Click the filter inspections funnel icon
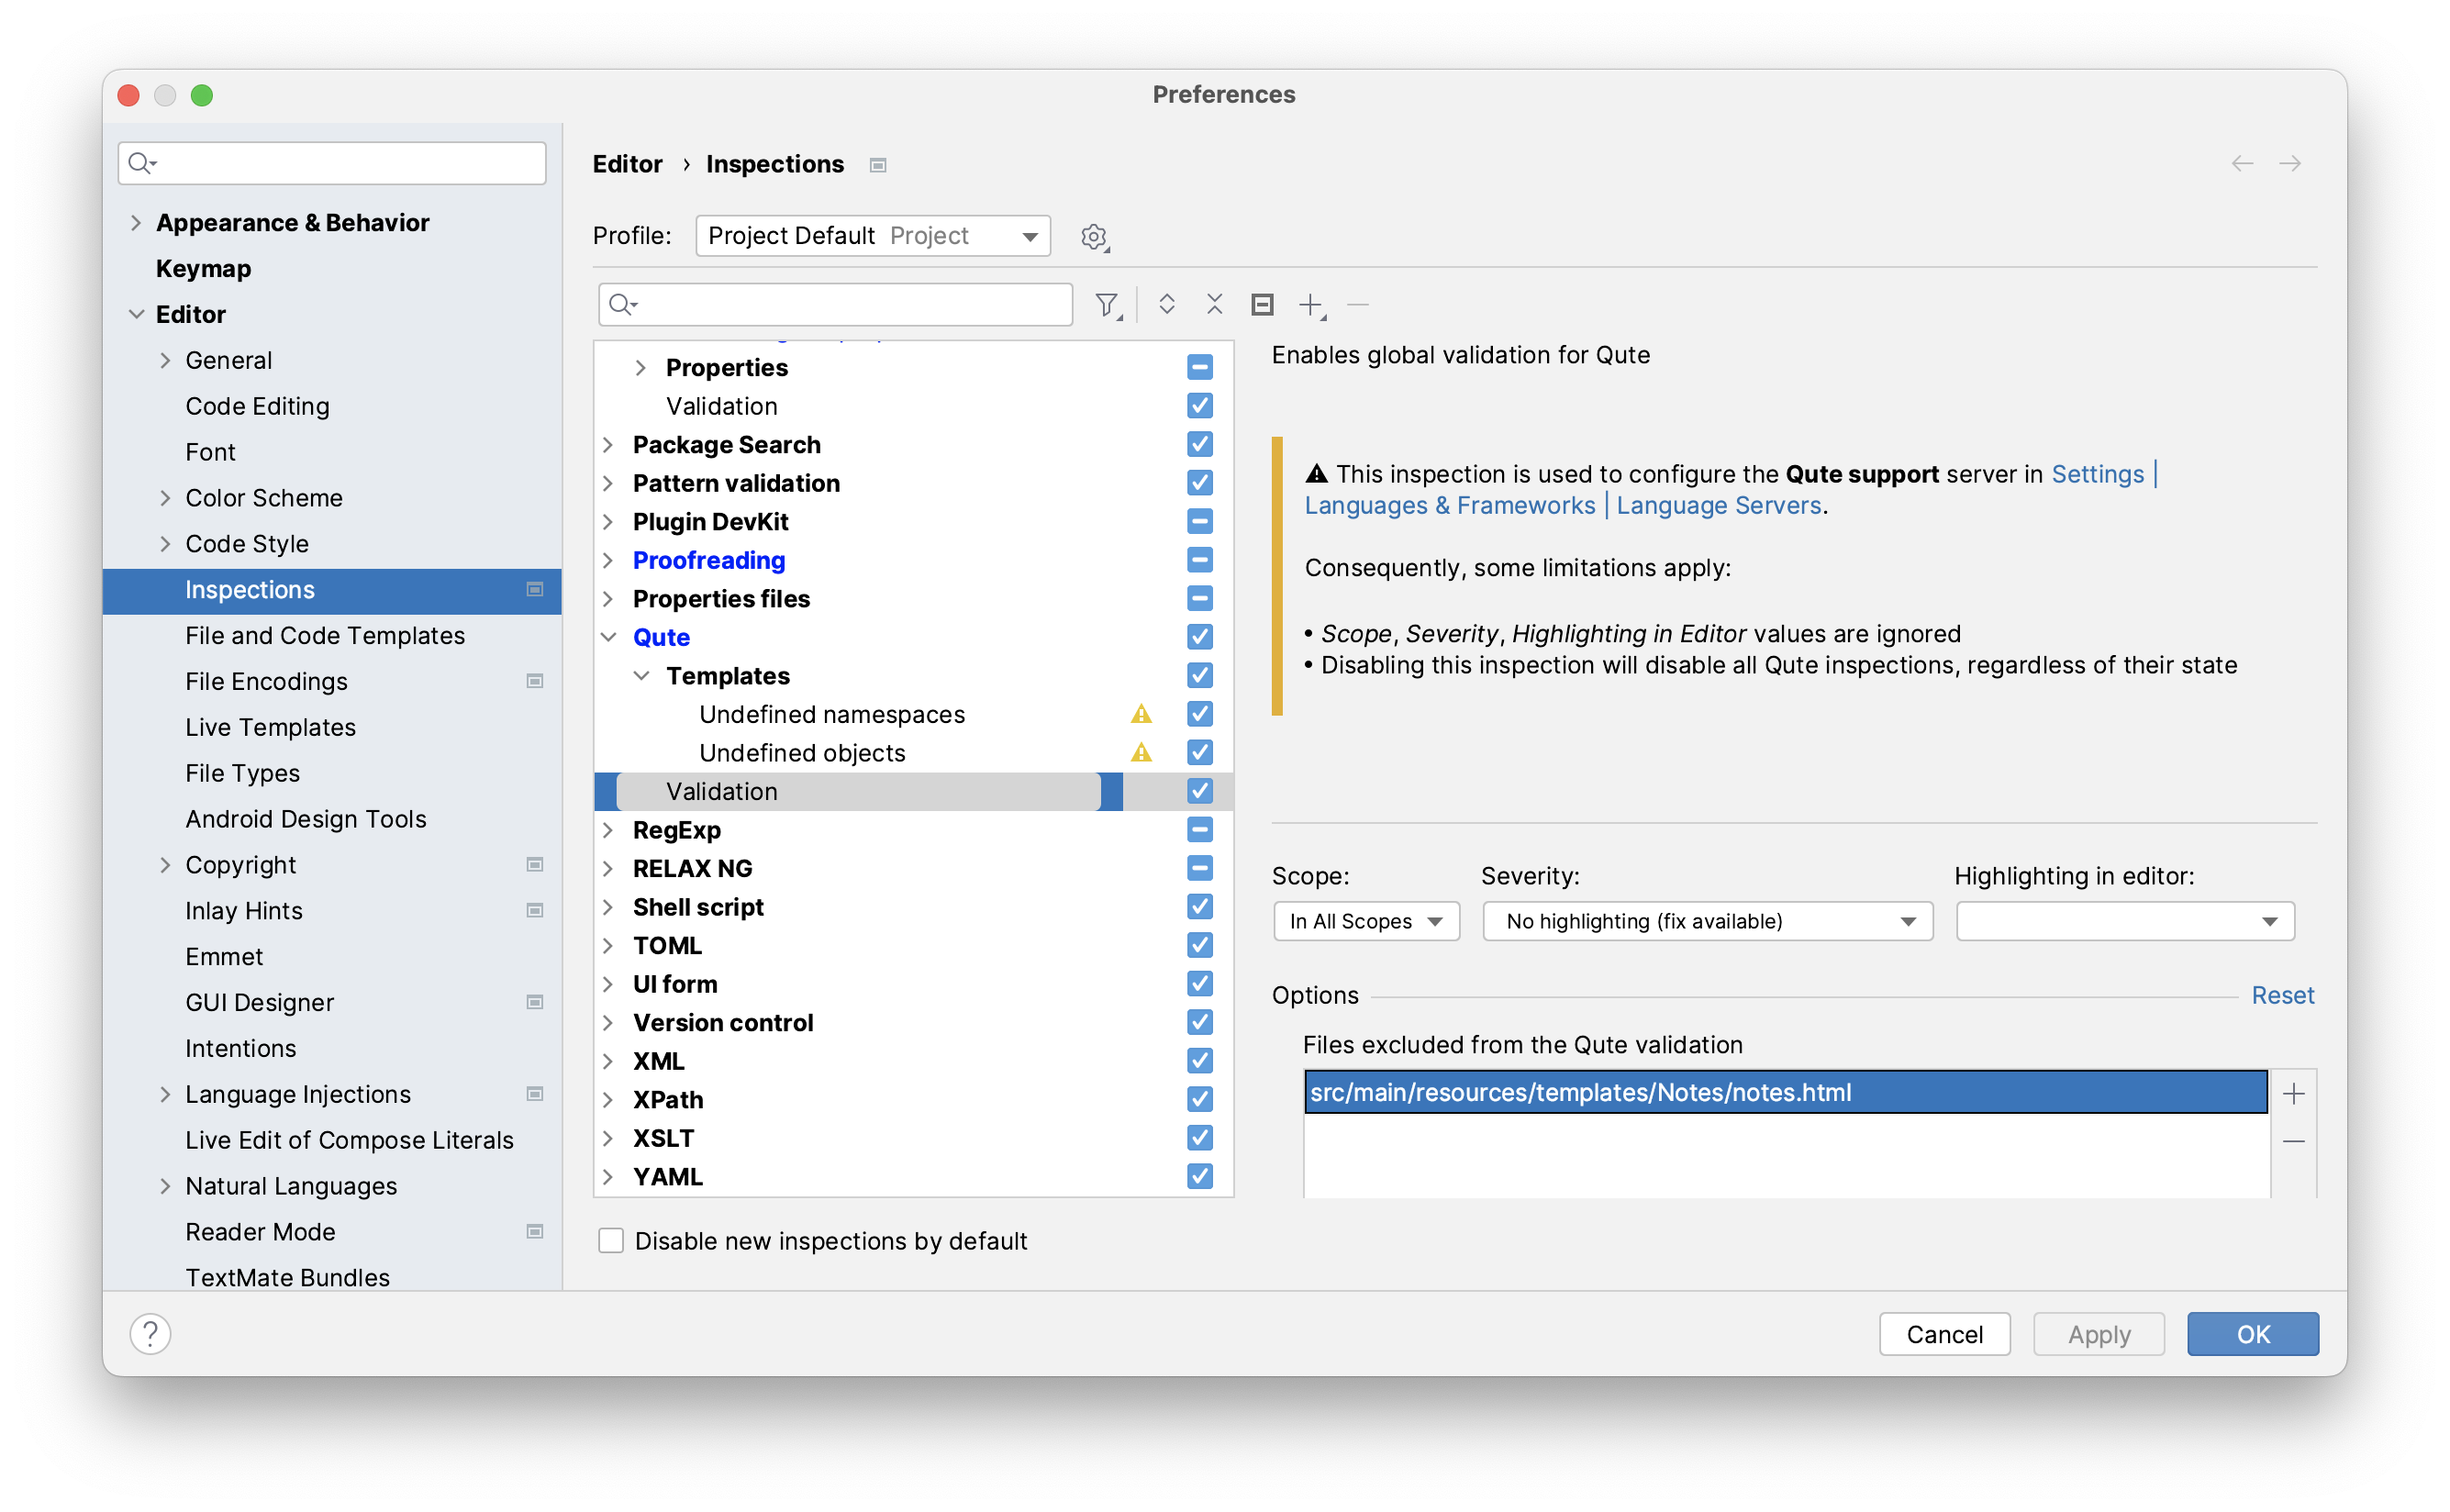The height and width of the screenshot is (1512, 2450). click(1107, 305)
